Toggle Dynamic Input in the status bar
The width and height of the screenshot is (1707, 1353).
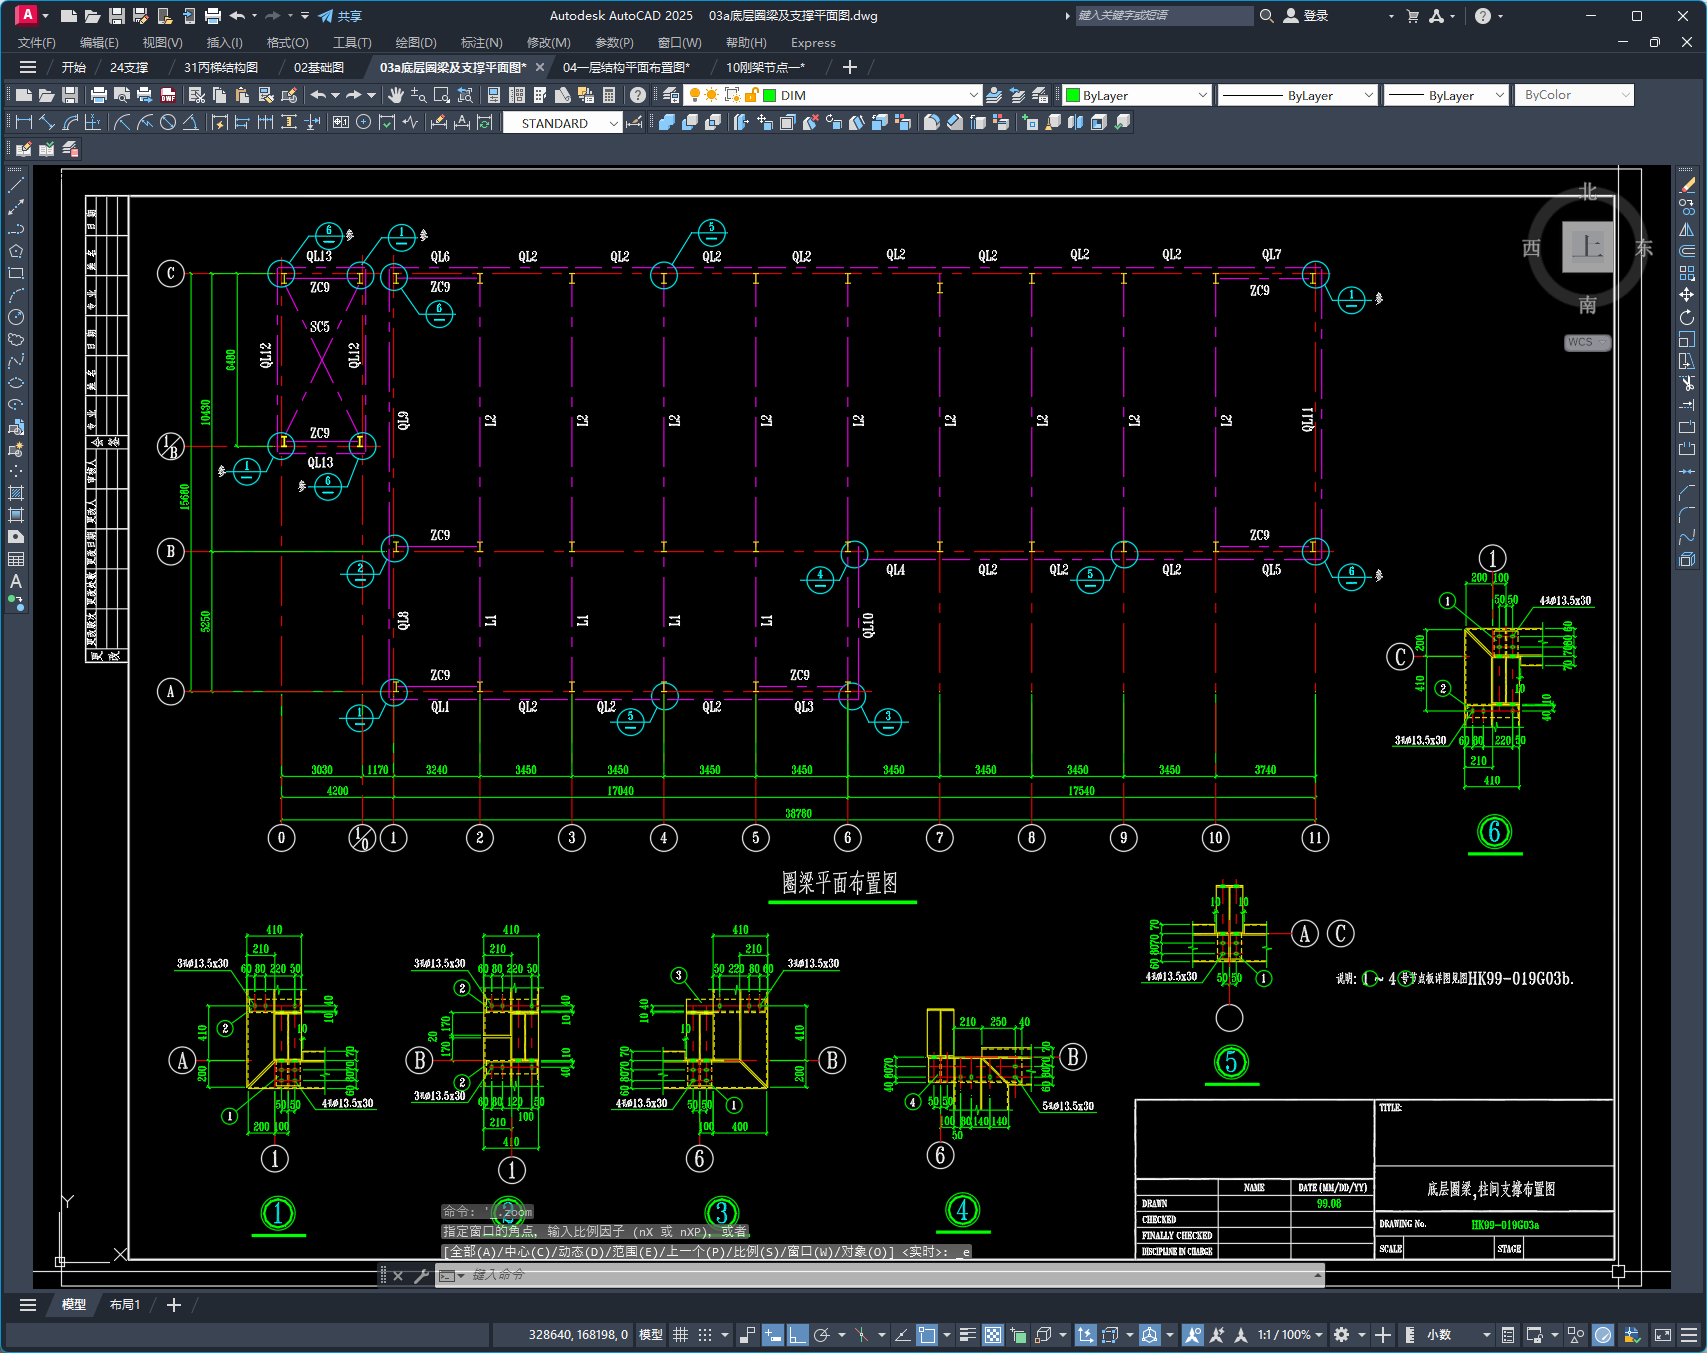tap(773, 1335)
